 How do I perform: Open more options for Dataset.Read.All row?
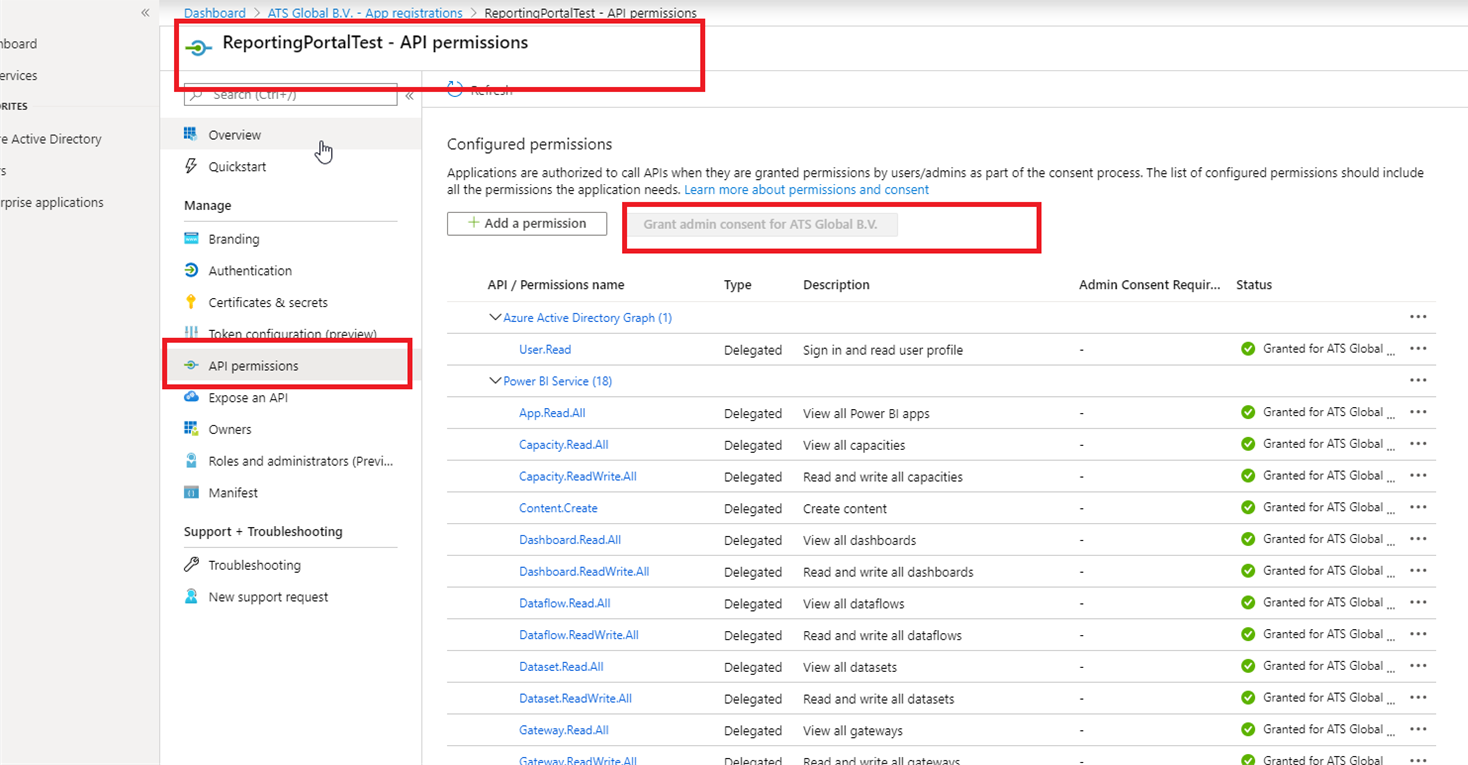(x=1418, y=667)
